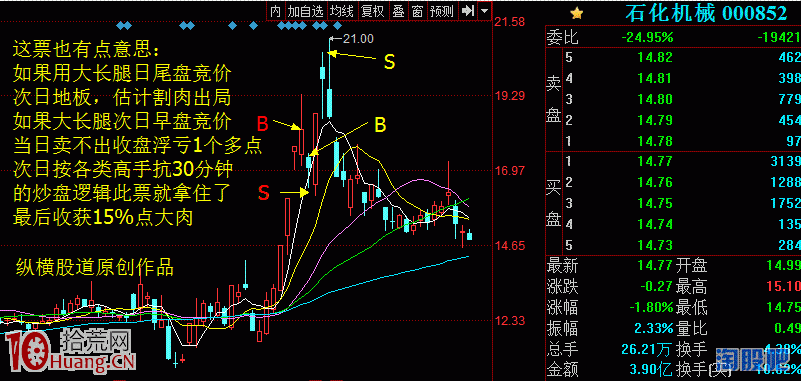Click the 卖盘 sell side label

tap(554, 98)
